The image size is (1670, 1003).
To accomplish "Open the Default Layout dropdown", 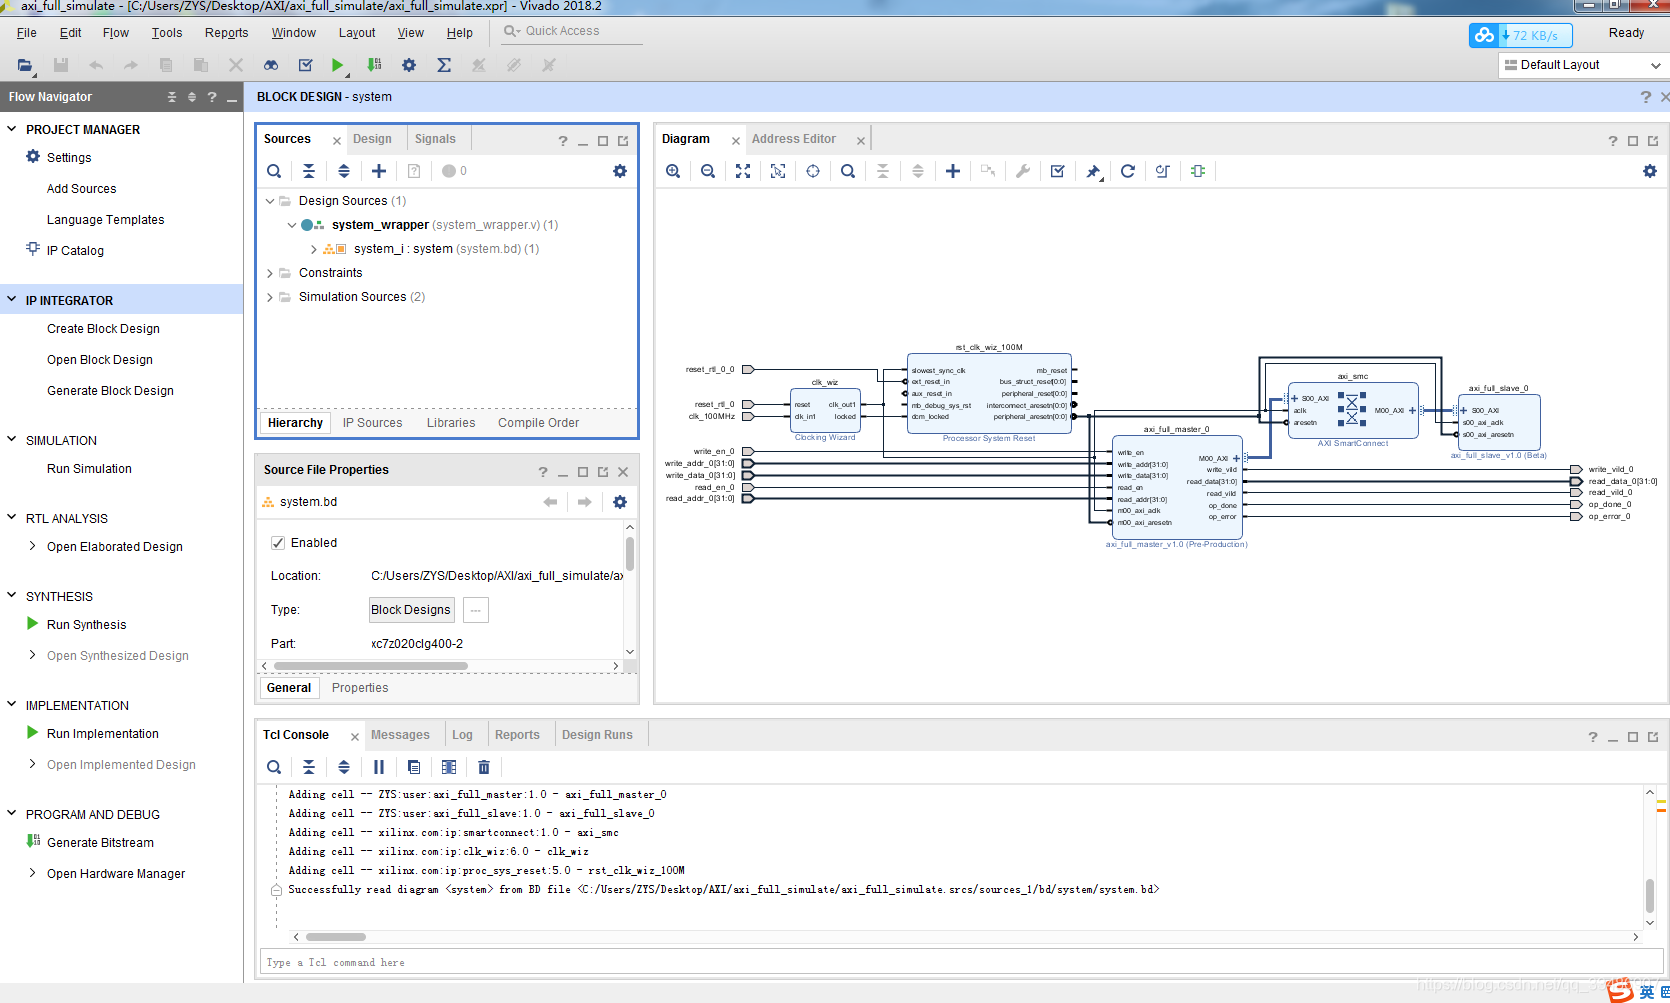I will [1584, 65].
